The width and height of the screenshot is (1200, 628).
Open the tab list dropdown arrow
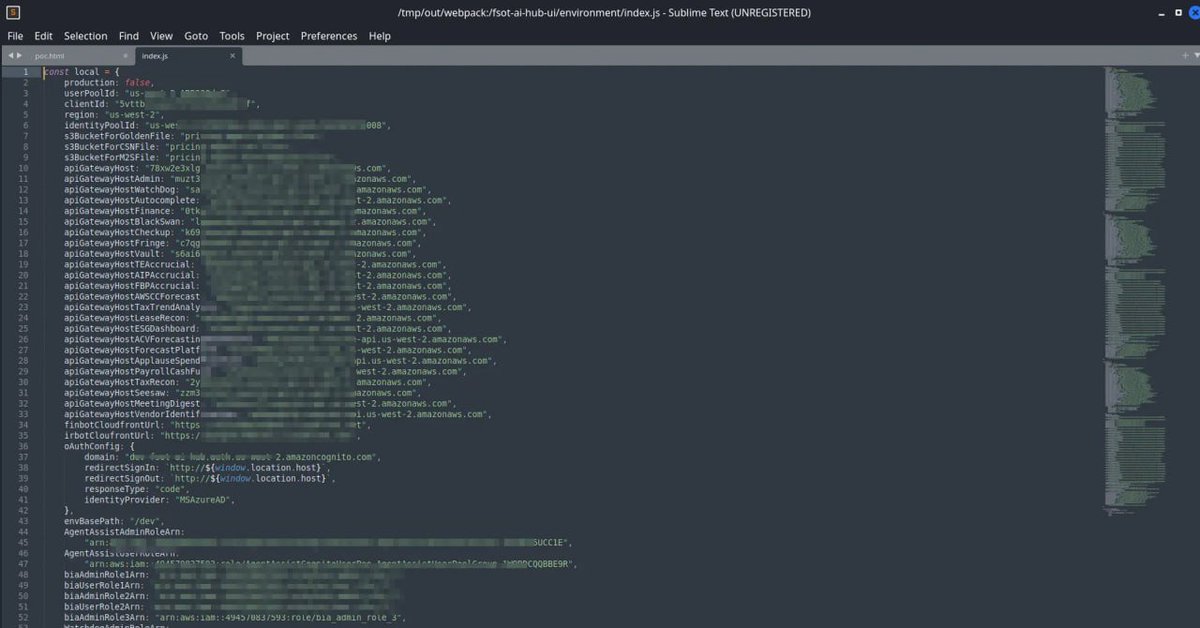pos(1195,56)
